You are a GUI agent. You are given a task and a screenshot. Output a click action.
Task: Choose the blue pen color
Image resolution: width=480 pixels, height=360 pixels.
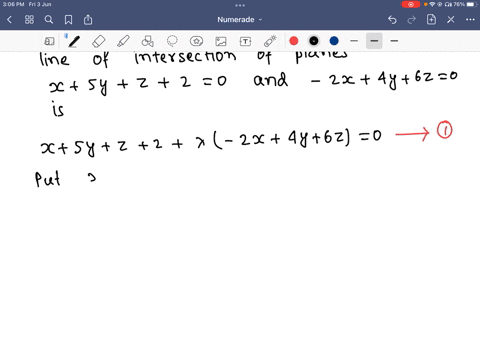coord(334,41)
